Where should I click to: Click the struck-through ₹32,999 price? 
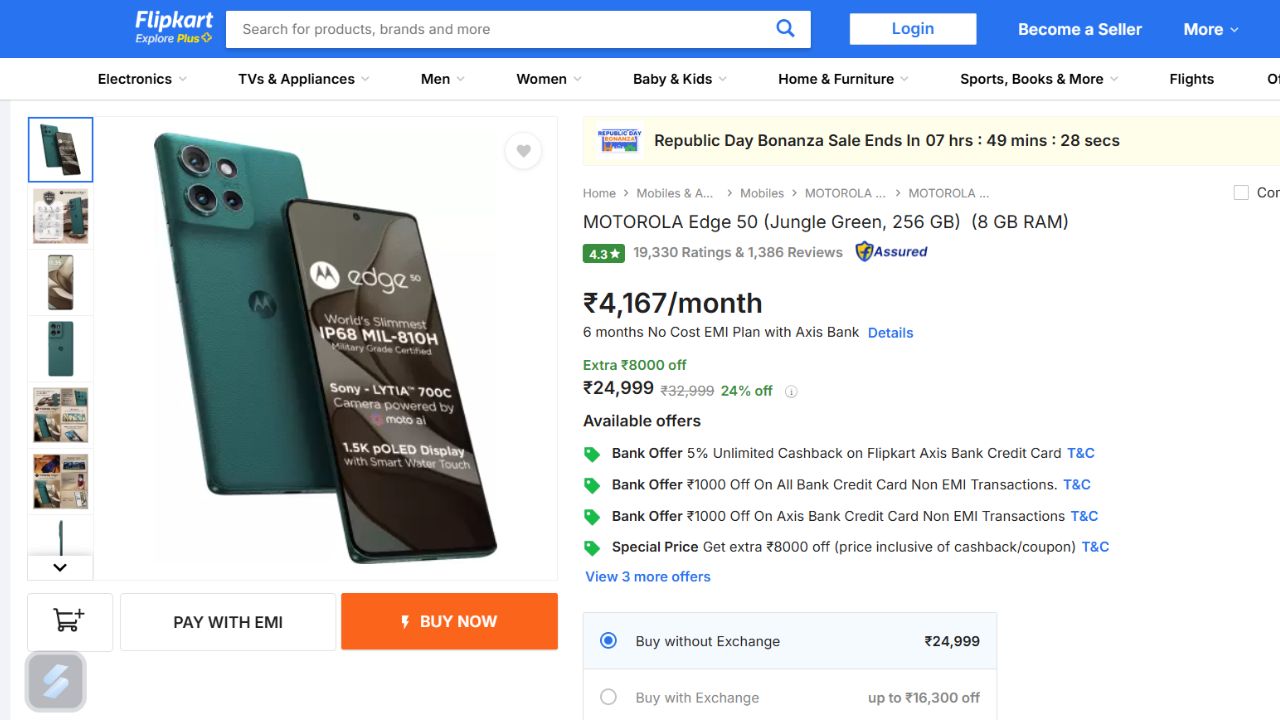(x=688, y=391)
